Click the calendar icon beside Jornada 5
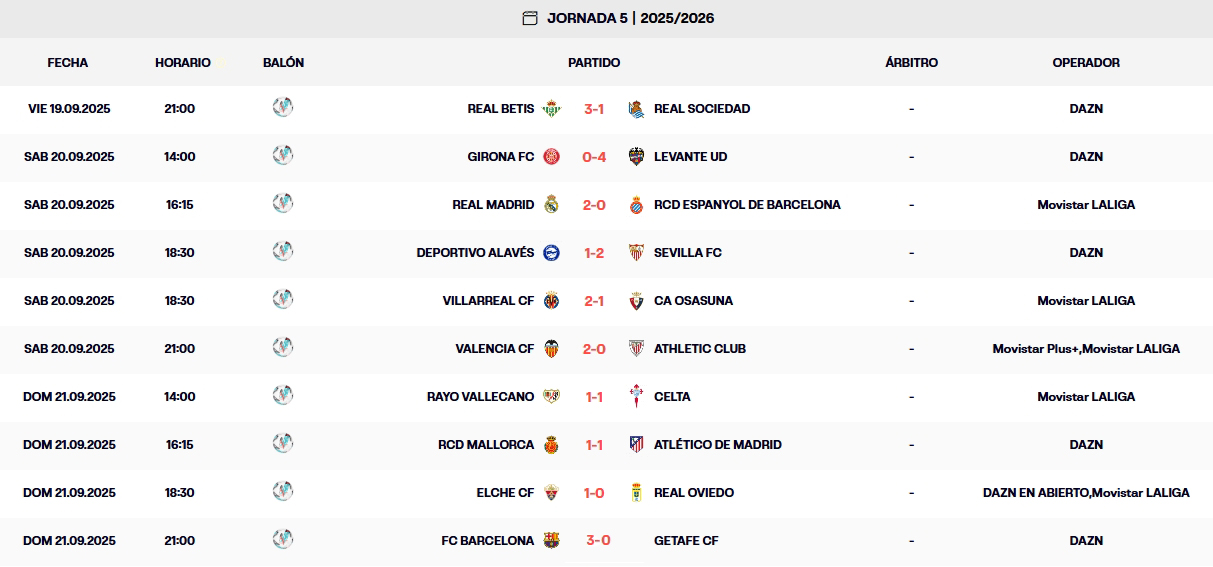The width and height of the screenshot is (1213, 567). (530, 18)
